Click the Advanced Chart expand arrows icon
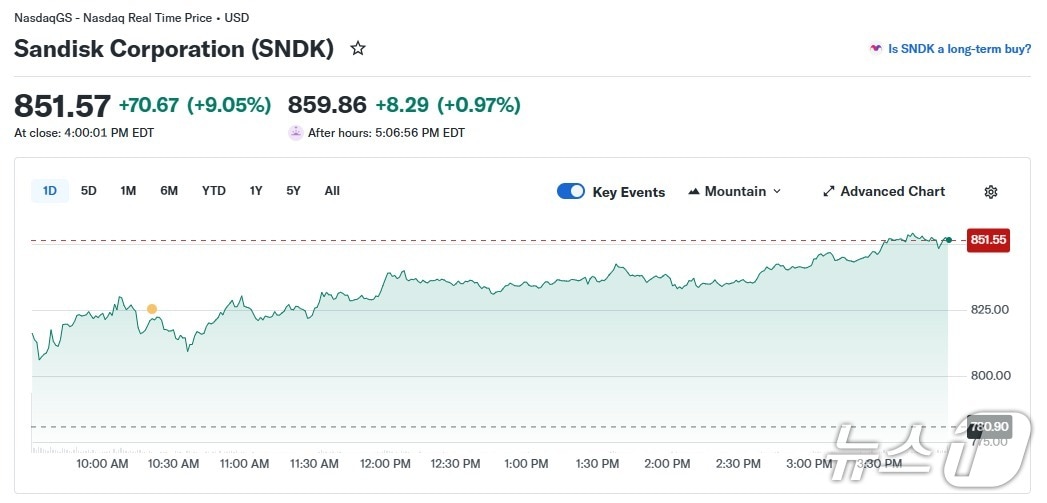The image size is (1047, 503). coord(828,192)
